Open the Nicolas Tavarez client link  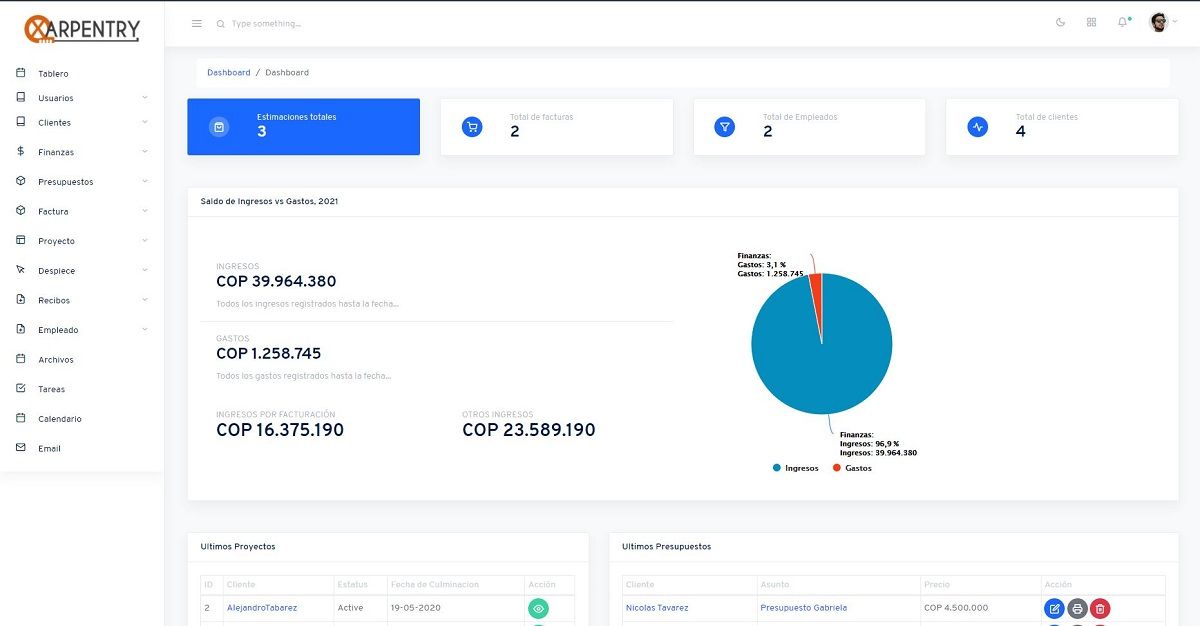(656, 608)
